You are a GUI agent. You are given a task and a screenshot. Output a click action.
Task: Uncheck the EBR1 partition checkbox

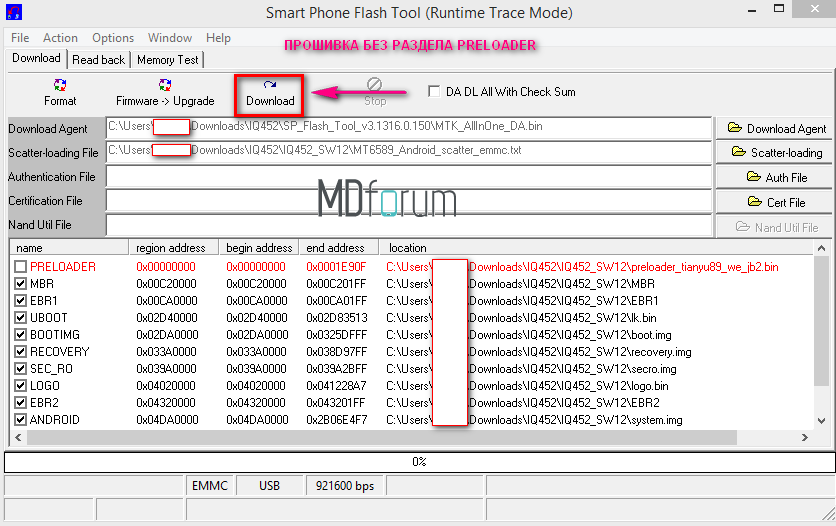pyautogui.click(x=20, y=301)
